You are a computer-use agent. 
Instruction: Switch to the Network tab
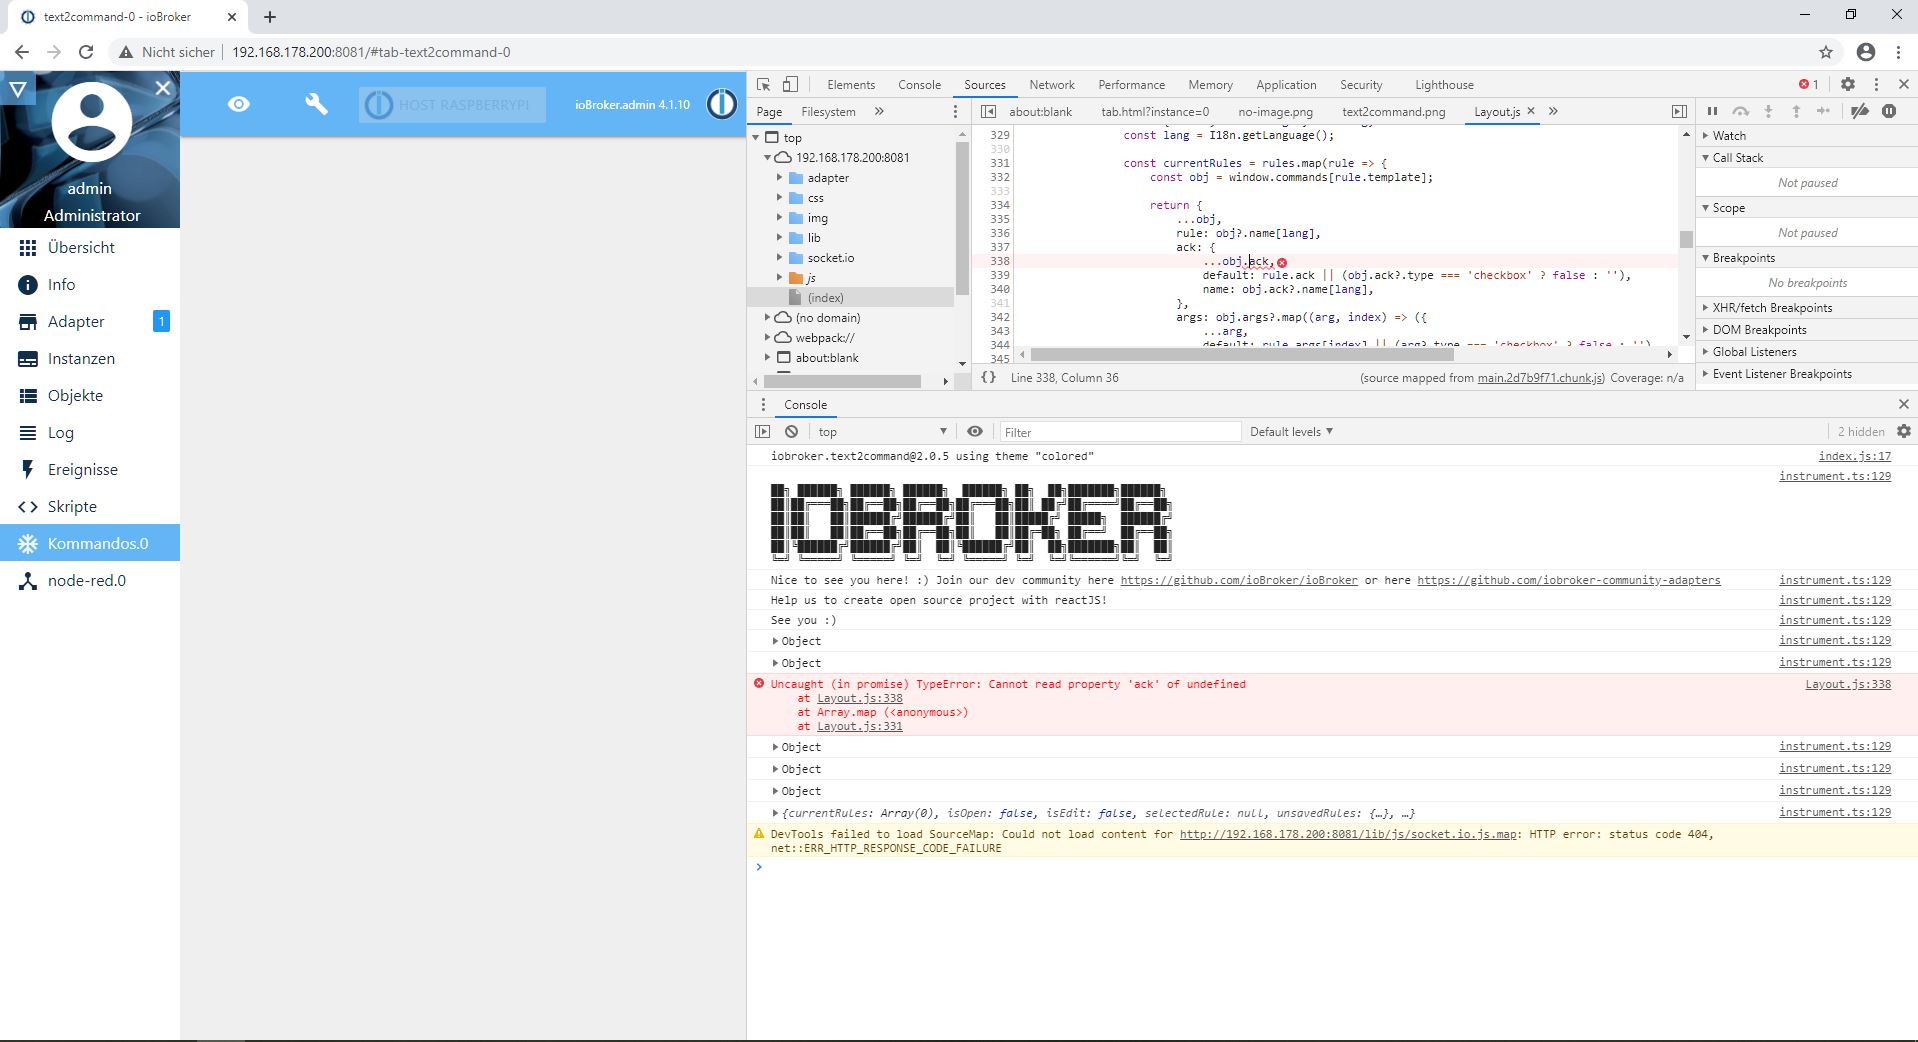click(x=1051, y=84)
